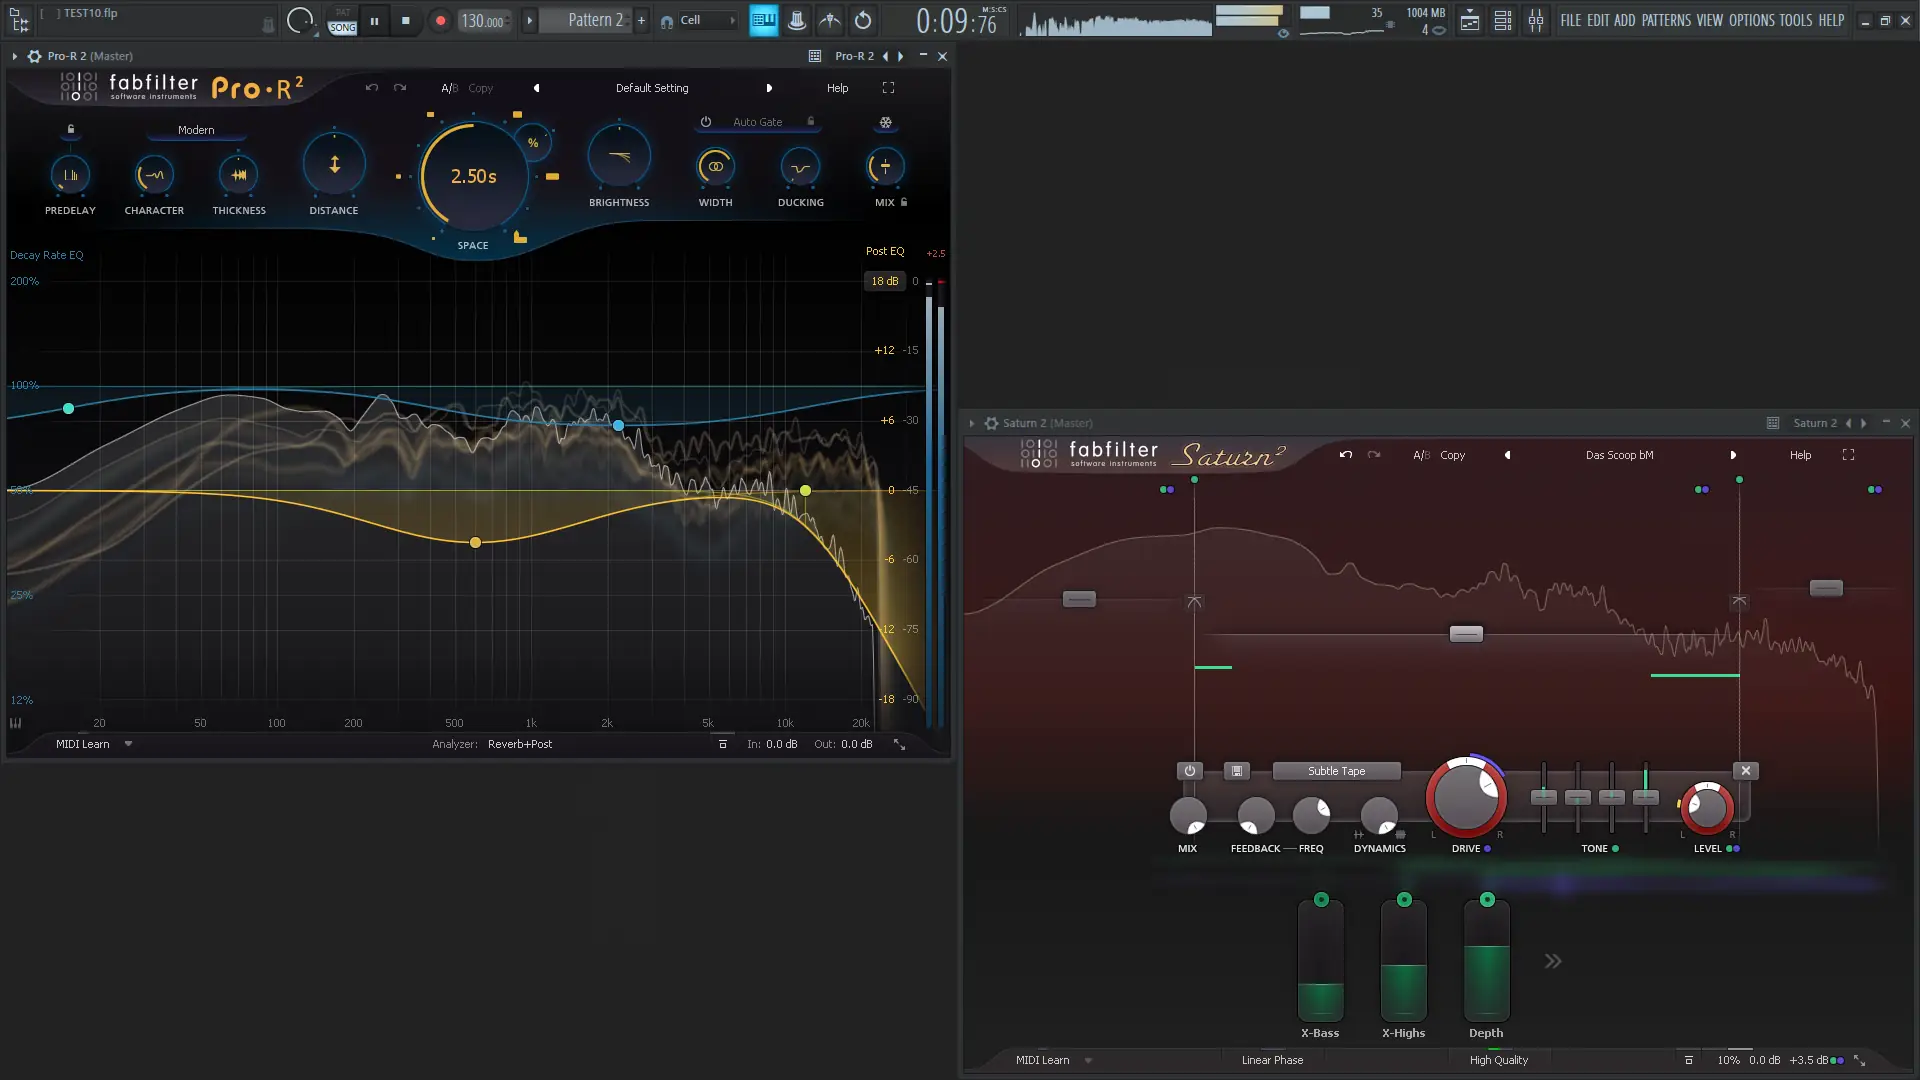Toggle the Auto Gate power switch
The image size is (1920, 1080).
point(706,122)
